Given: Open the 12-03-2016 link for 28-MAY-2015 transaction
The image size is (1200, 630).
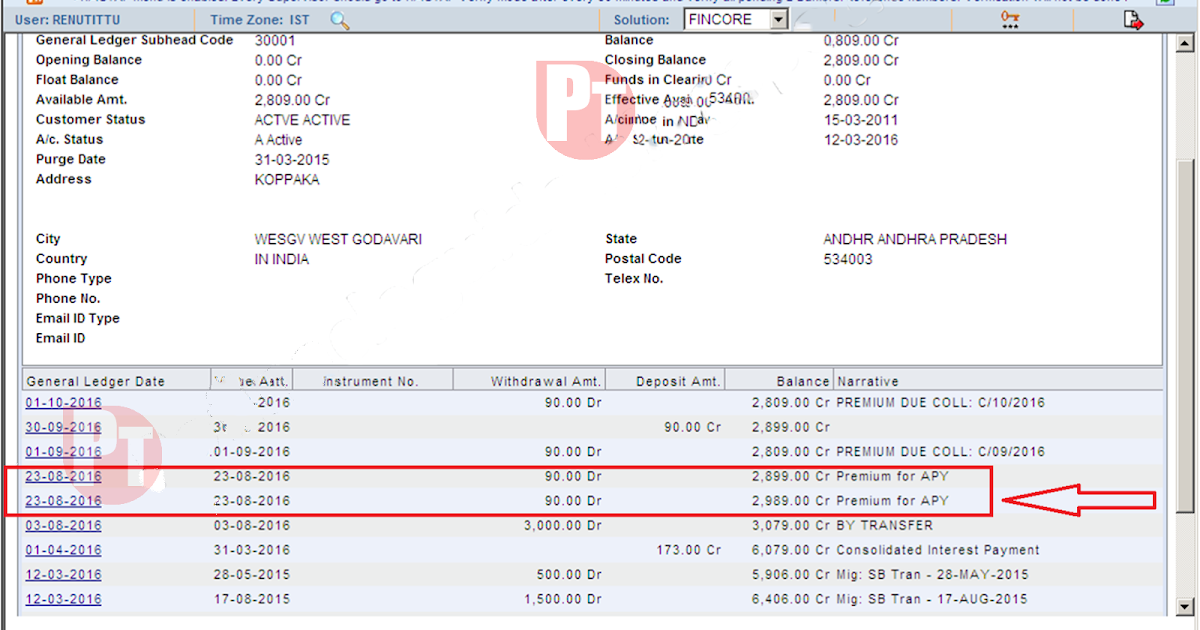Looking at the screenshot, I should 64,574.
